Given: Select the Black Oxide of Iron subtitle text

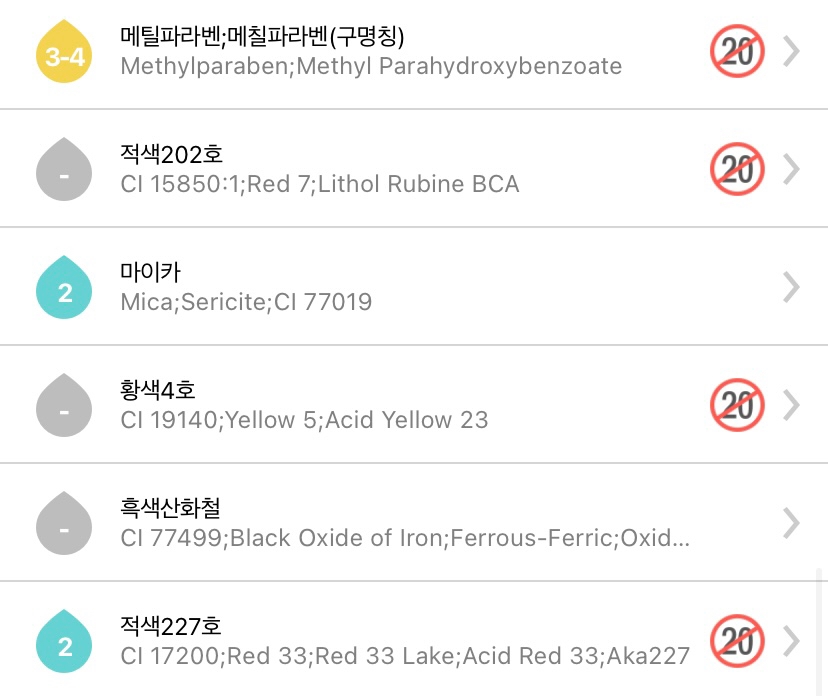Looking at the screenshot, I should coord(405,538).
